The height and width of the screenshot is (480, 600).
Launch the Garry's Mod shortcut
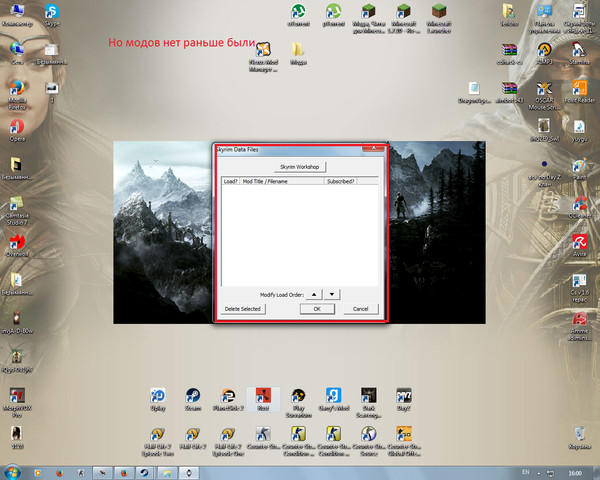[x=333, y=400]
